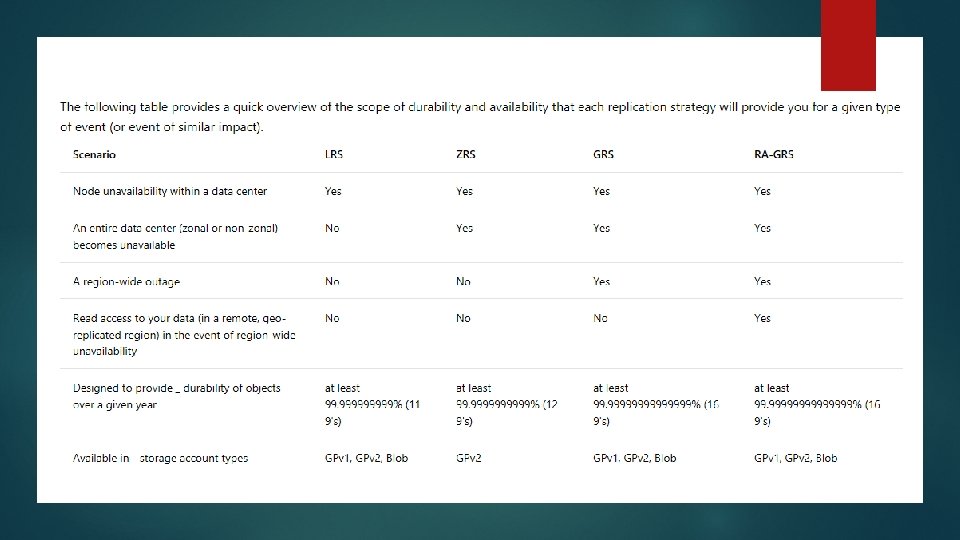Select the LRS column header
This screenshot has height=540, width=960.
333,154
